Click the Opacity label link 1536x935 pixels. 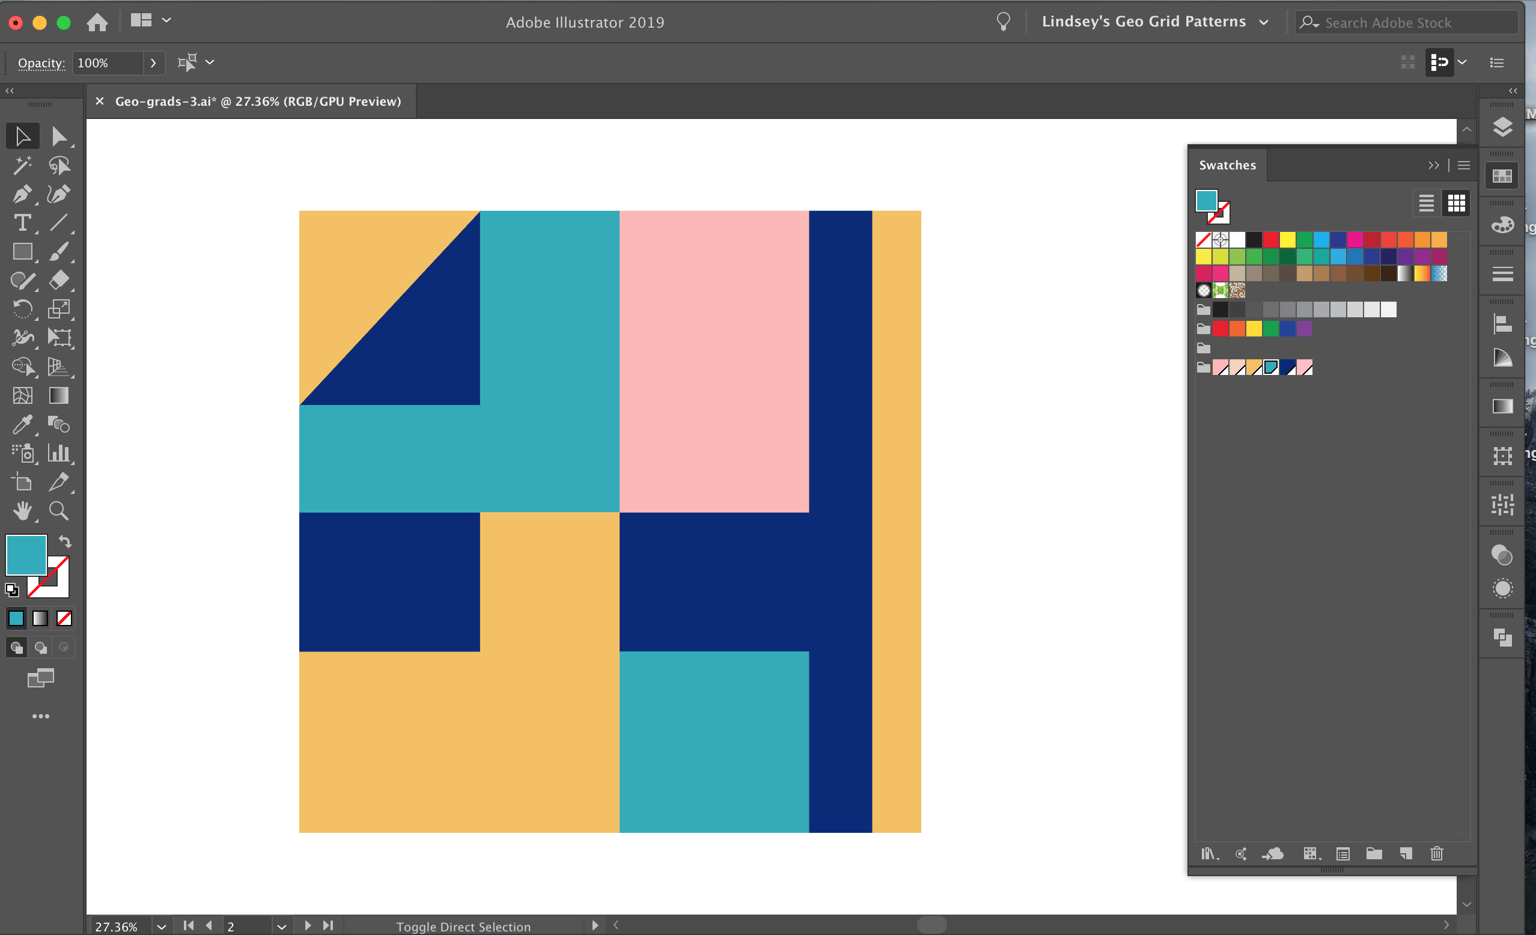tap(41, 63)
